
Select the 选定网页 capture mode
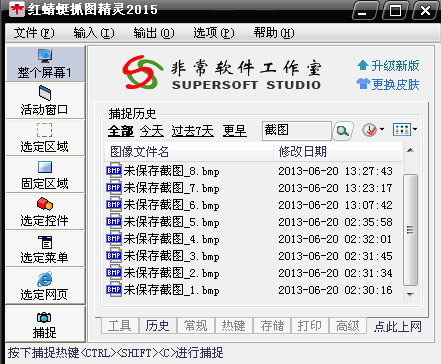point(45,286)
